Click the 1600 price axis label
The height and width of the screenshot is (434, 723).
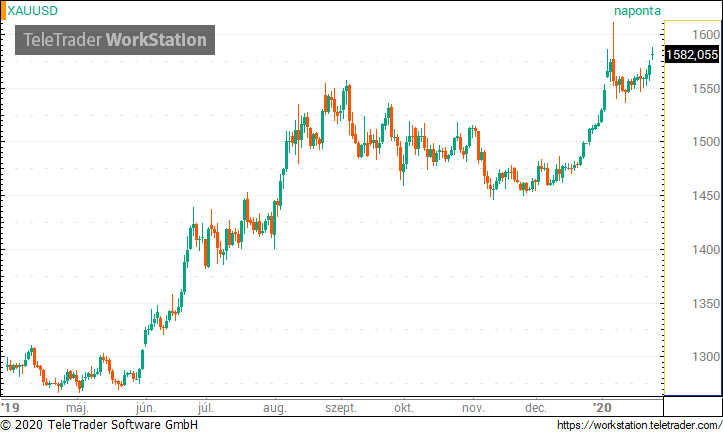(x=706, y=35)
